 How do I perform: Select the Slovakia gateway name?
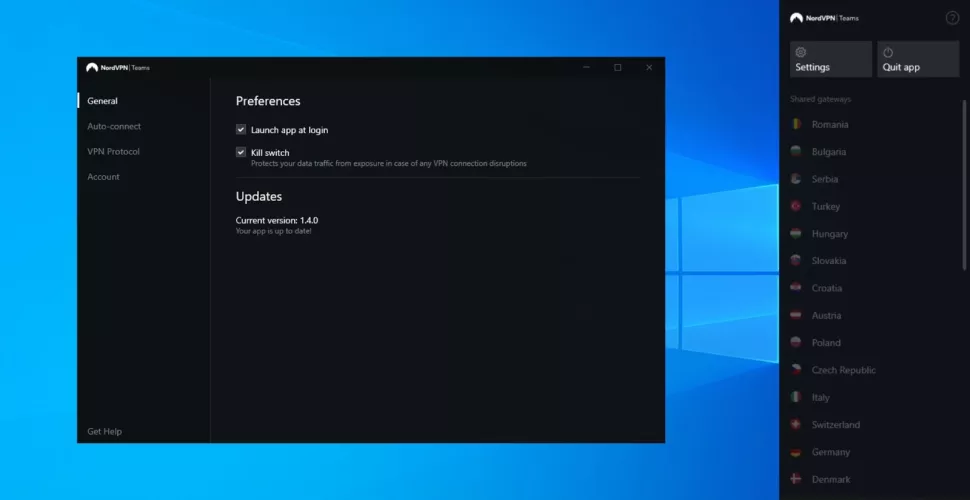[829, 261]
